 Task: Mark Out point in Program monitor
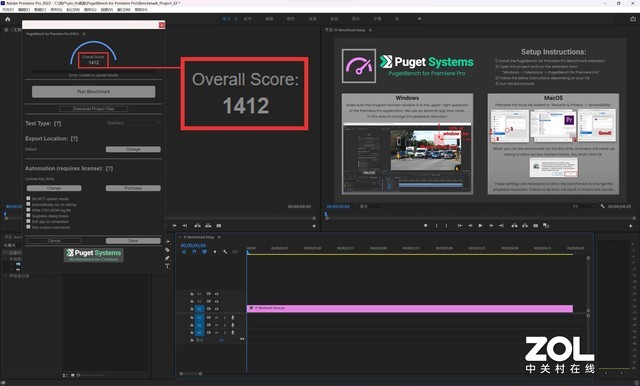446,225
